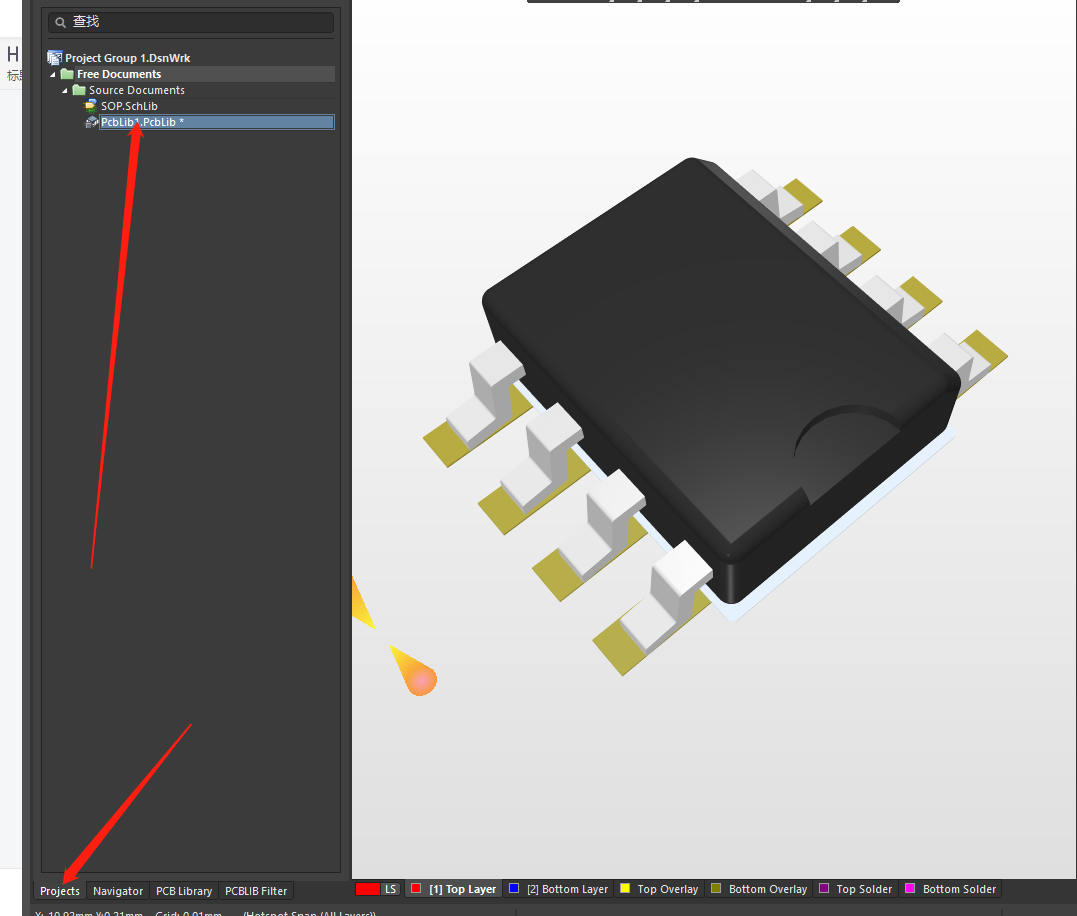Select the Bottom Solder layer tab

pyautogui.click(x=951, y=889)
